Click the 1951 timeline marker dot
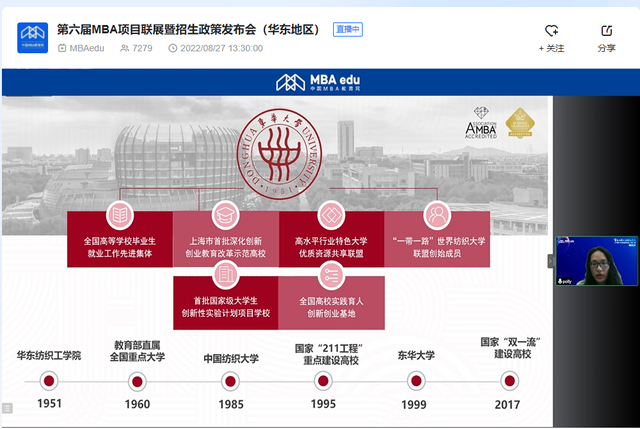Screen dimensions: 640x429 (49, 381)
